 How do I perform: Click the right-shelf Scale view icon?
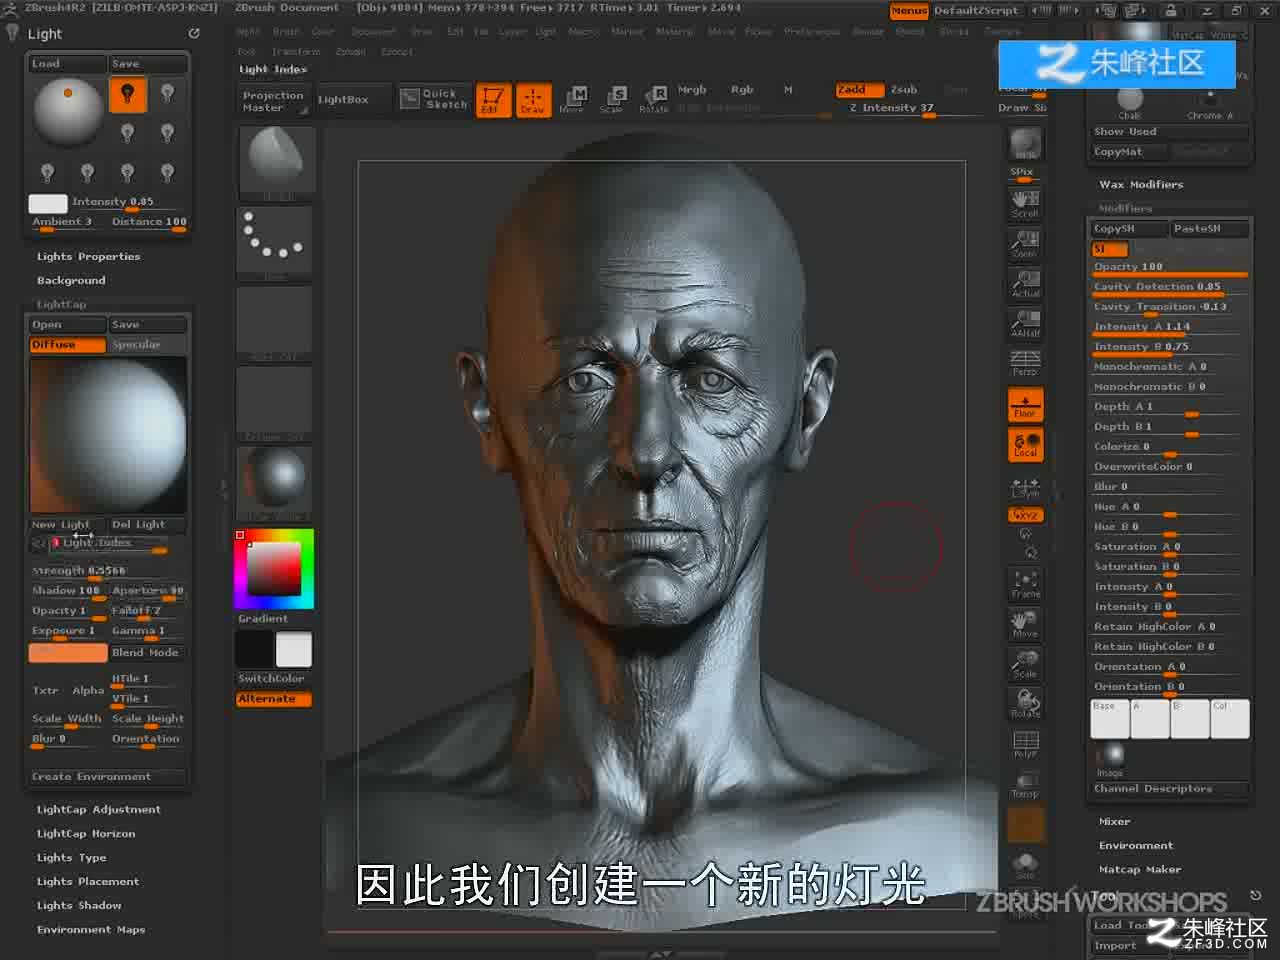pyautogui.click(x=1025, y=664)
